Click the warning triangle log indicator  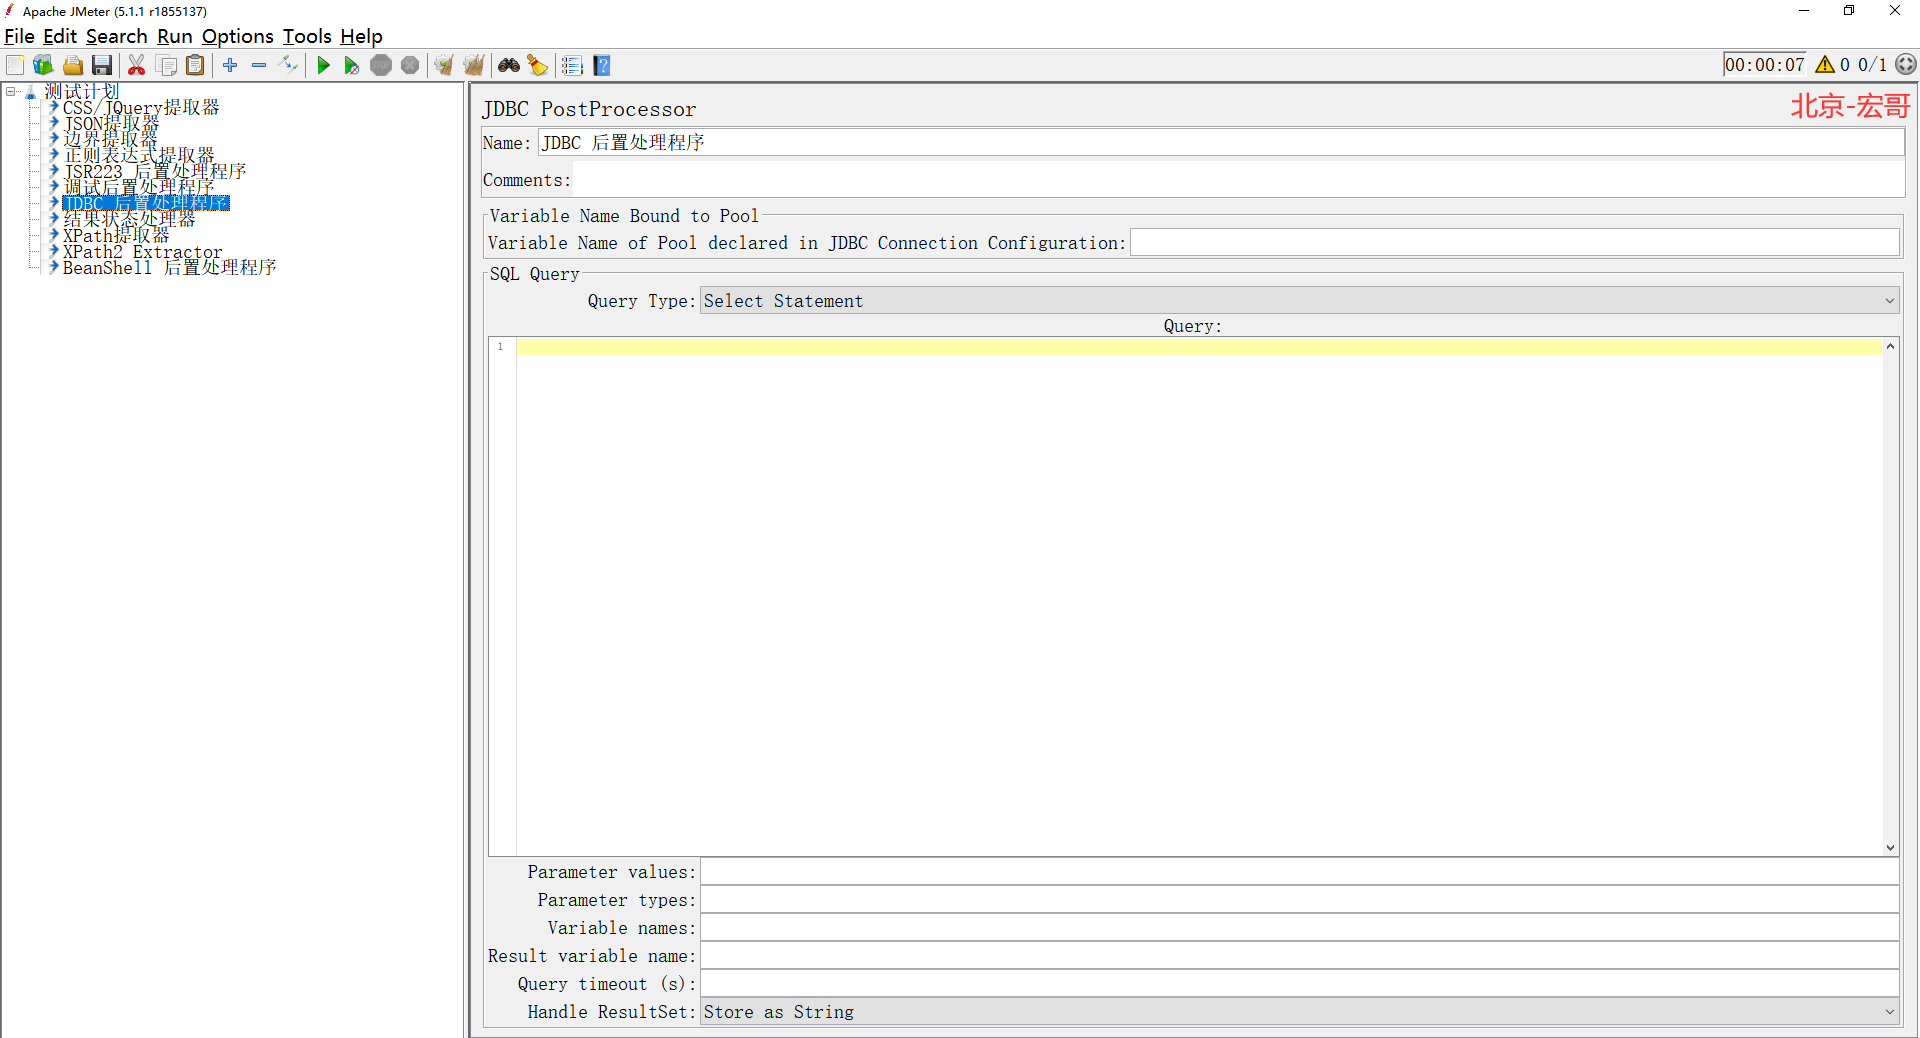tap(1825, 65)
